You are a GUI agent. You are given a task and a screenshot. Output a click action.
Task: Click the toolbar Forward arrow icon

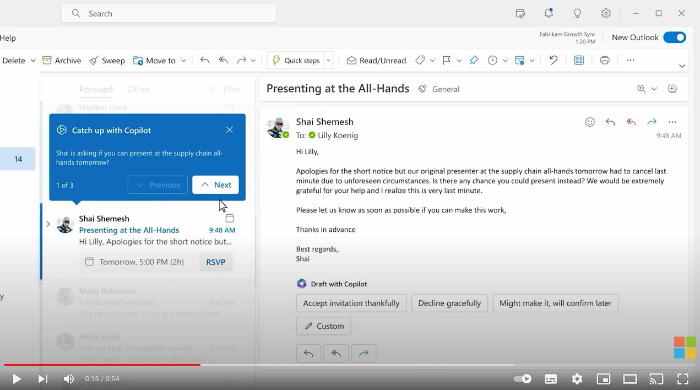[242, 60]
